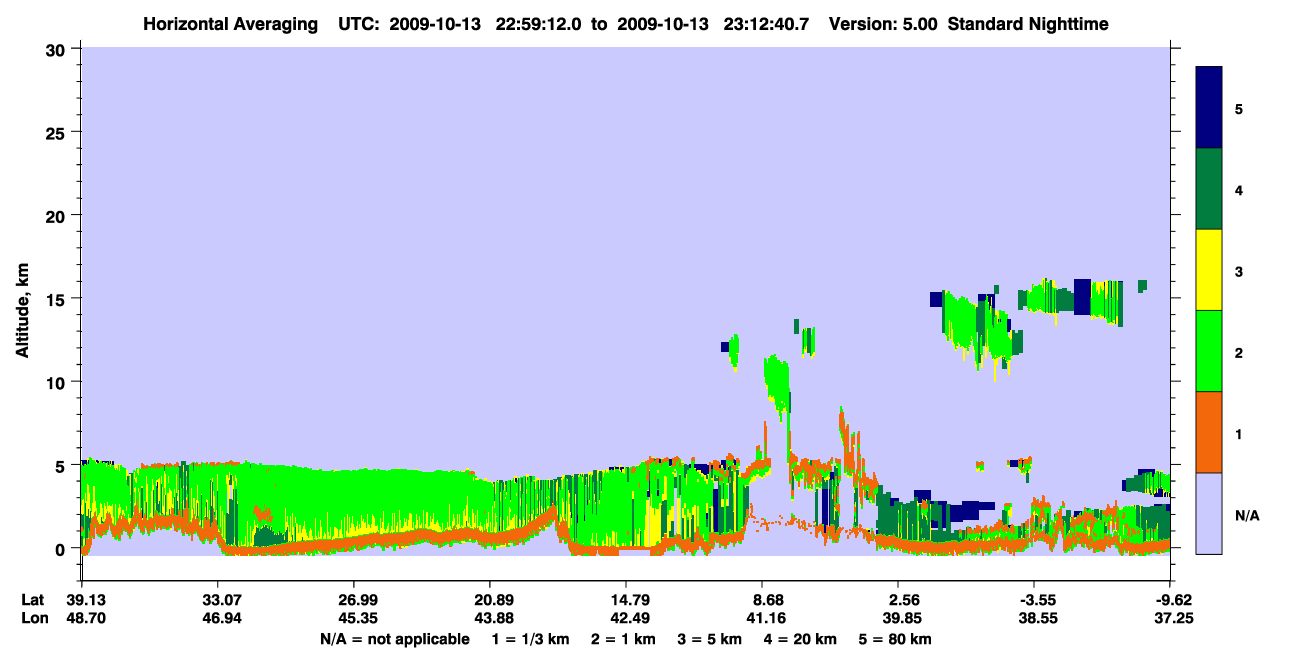Click the lavender N/A colorbar segment
1300x667 pixels.
[x=1209, y=513]
